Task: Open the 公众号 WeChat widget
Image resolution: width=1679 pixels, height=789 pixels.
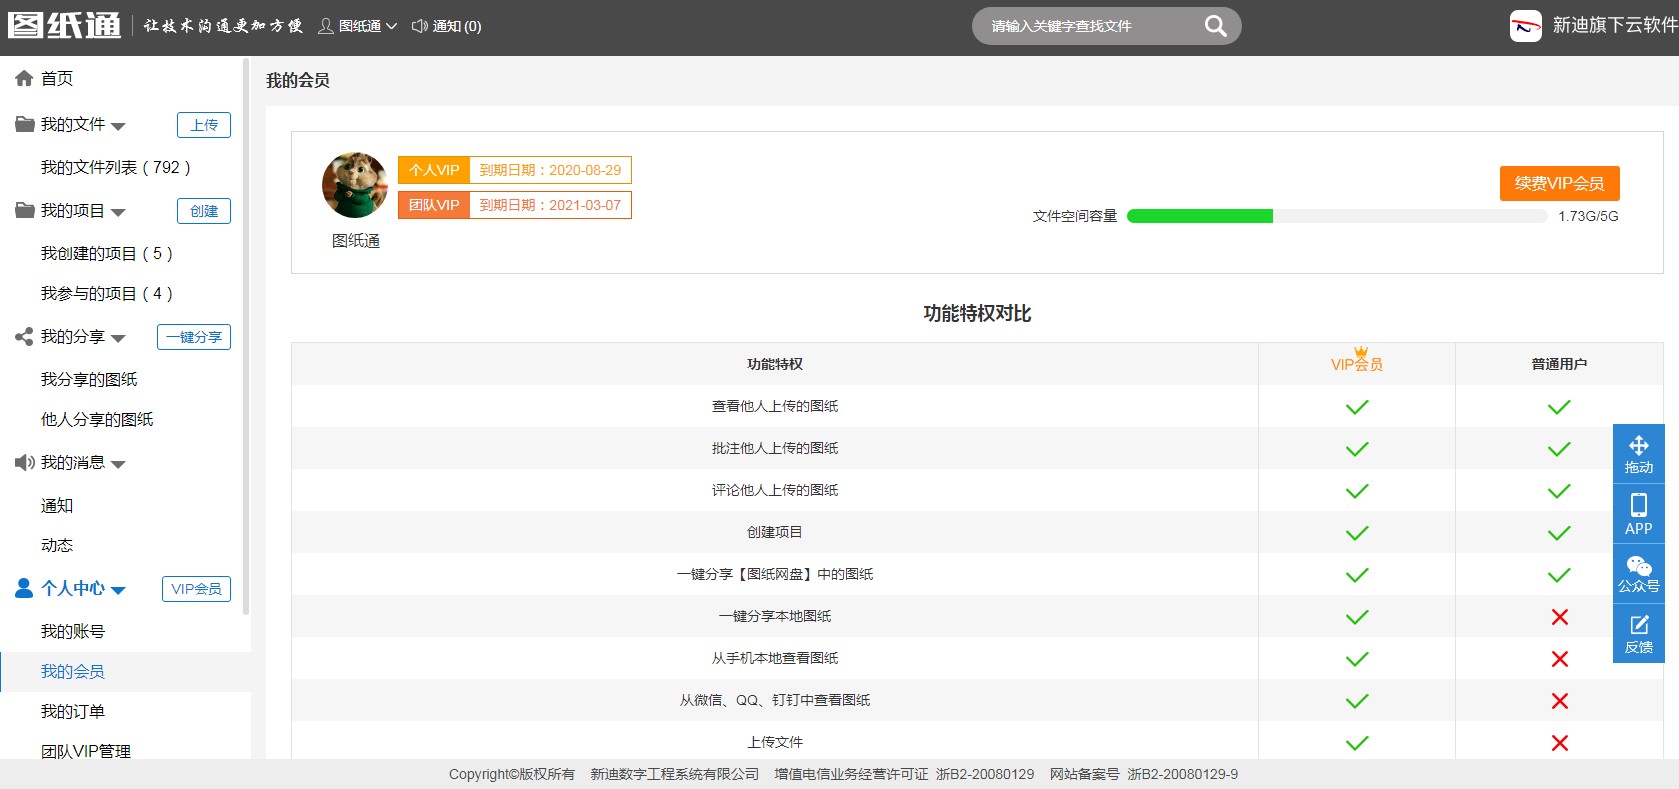Action: [x=1639, y=574]
